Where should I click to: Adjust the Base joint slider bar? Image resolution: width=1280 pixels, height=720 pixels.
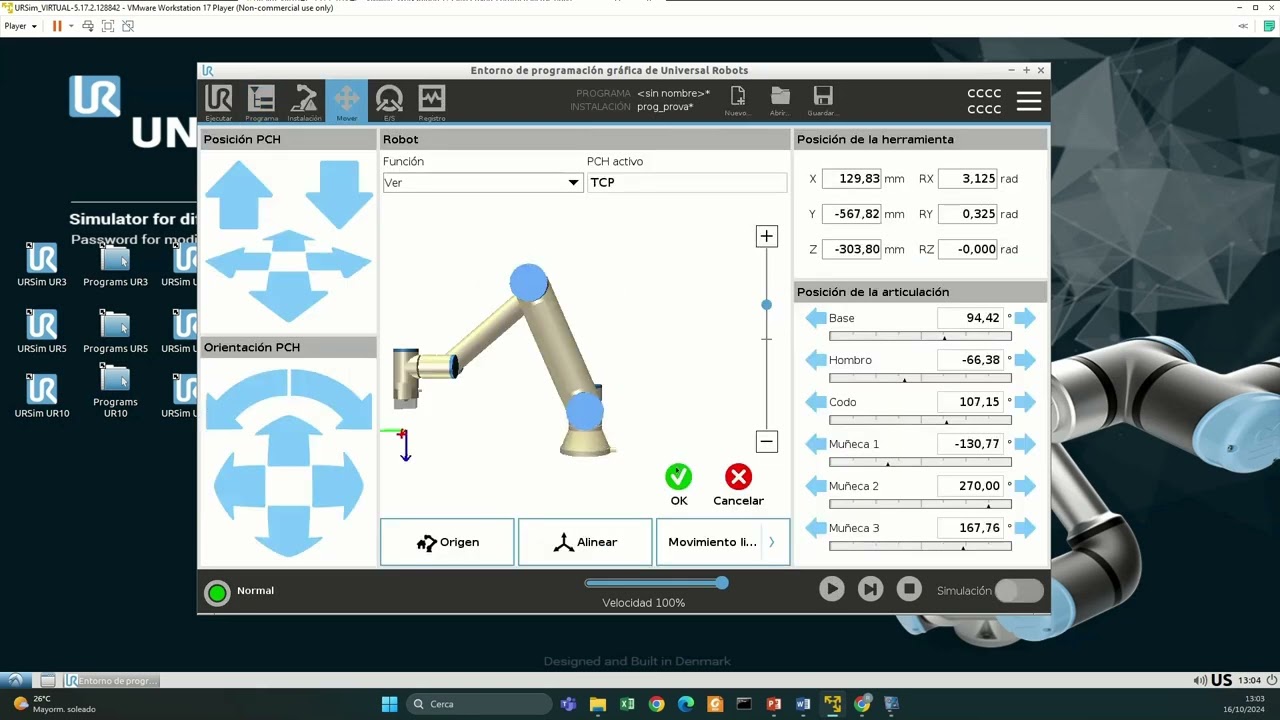tap(920, 337)
